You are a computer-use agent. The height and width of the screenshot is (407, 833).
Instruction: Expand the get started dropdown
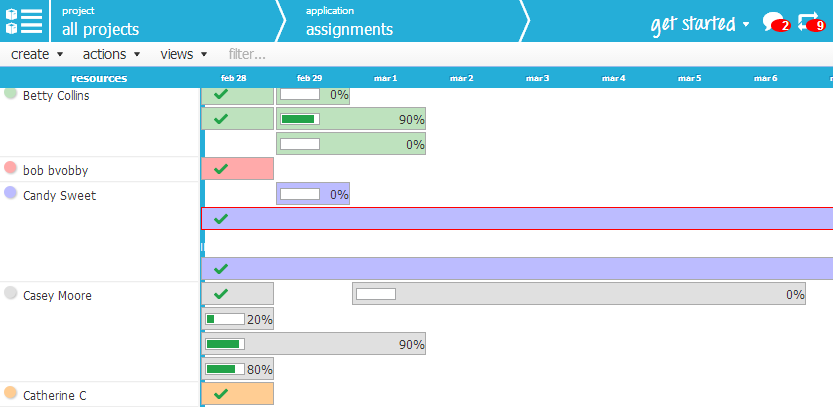coord(700,24)
